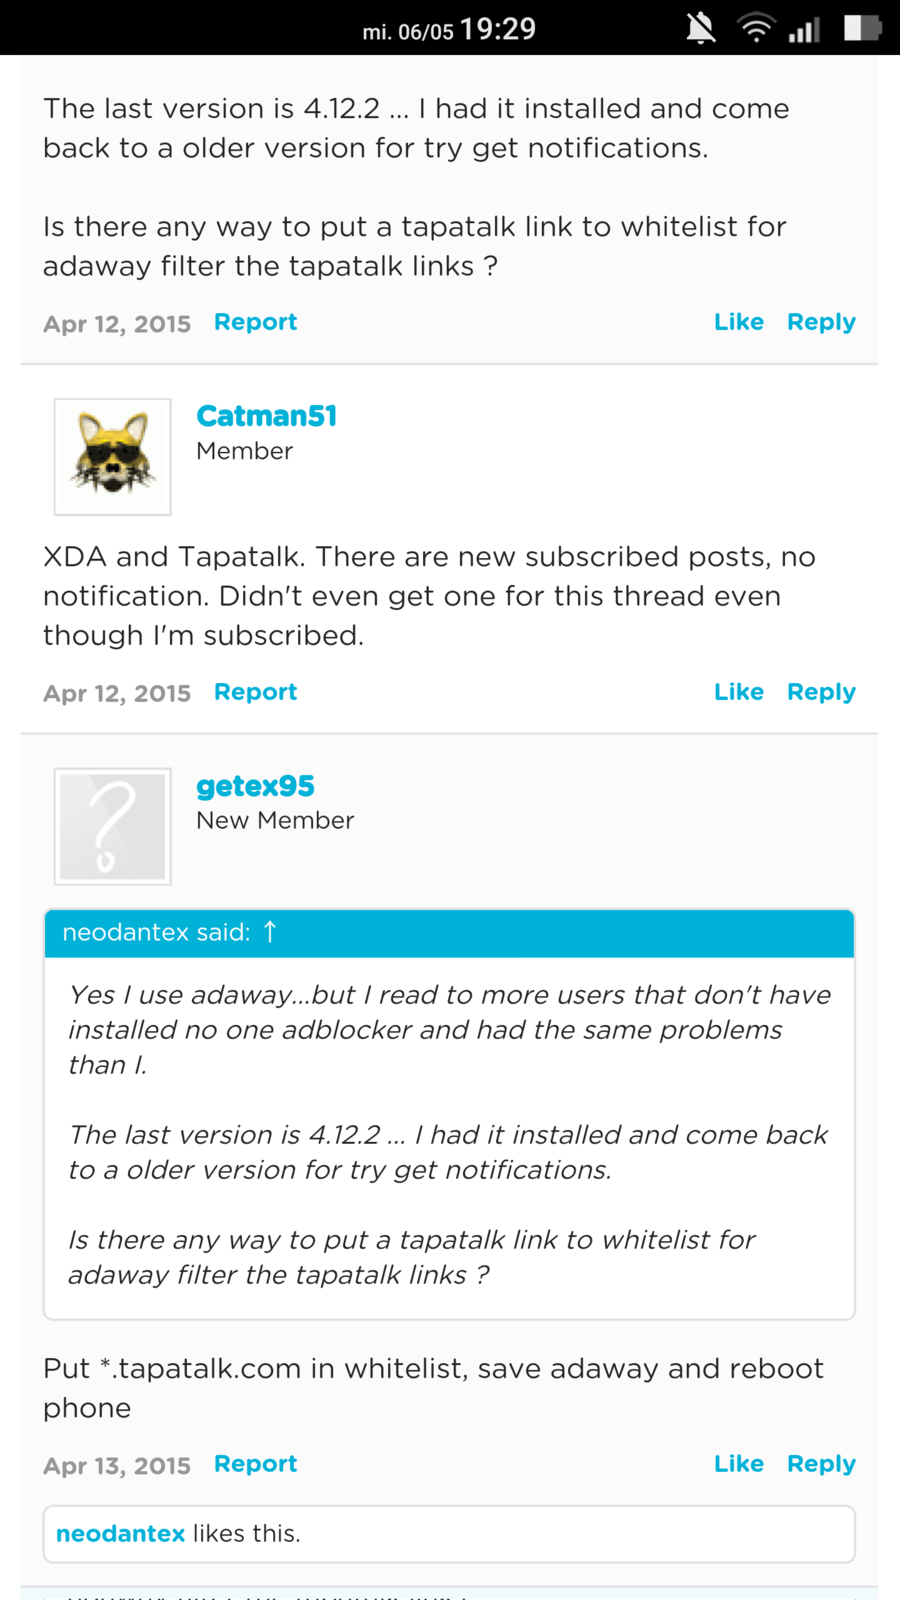Image resolution: width=900 pixels, height=1600 pixels.
Task: Tap the Wi-Fi status icon
Action: tap(756, 28)
